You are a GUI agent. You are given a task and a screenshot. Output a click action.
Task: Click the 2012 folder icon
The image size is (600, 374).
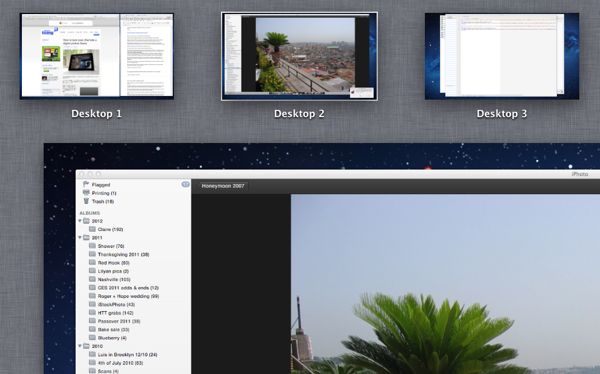[86, 221]
